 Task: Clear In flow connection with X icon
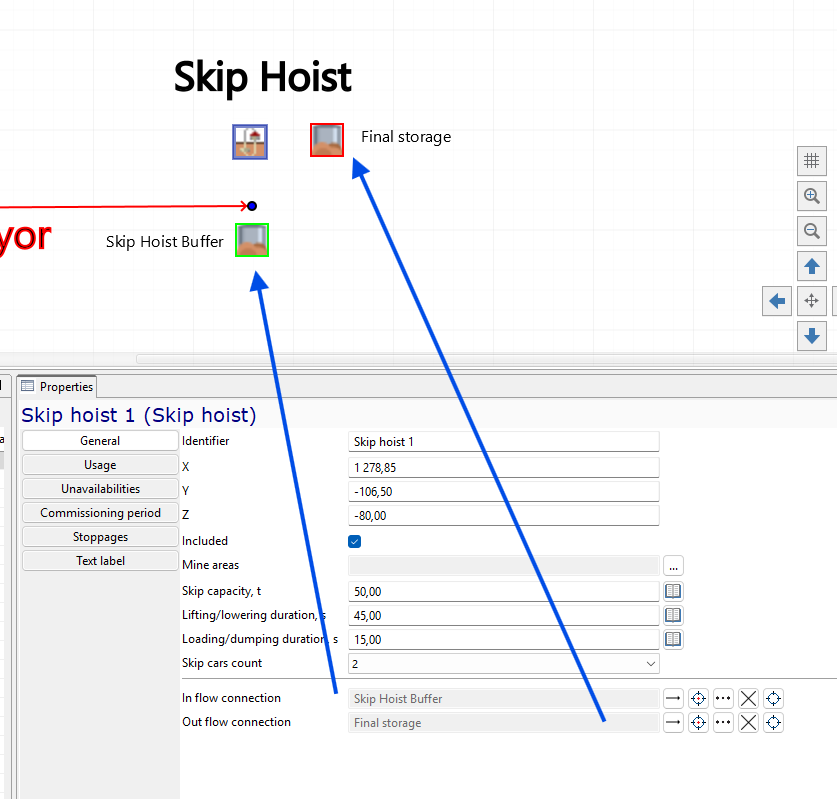pos(748,698)
